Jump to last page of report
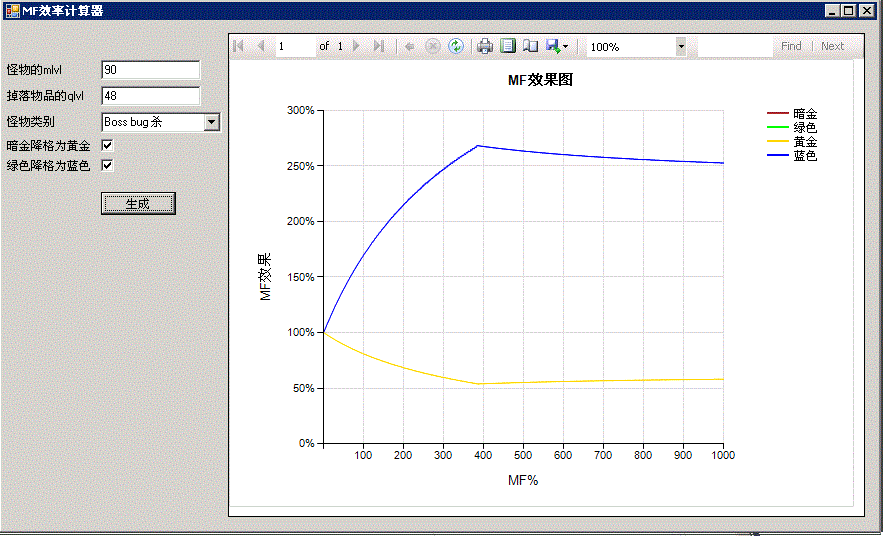This screenshot has height=536, width=883. tap(378, 46)
